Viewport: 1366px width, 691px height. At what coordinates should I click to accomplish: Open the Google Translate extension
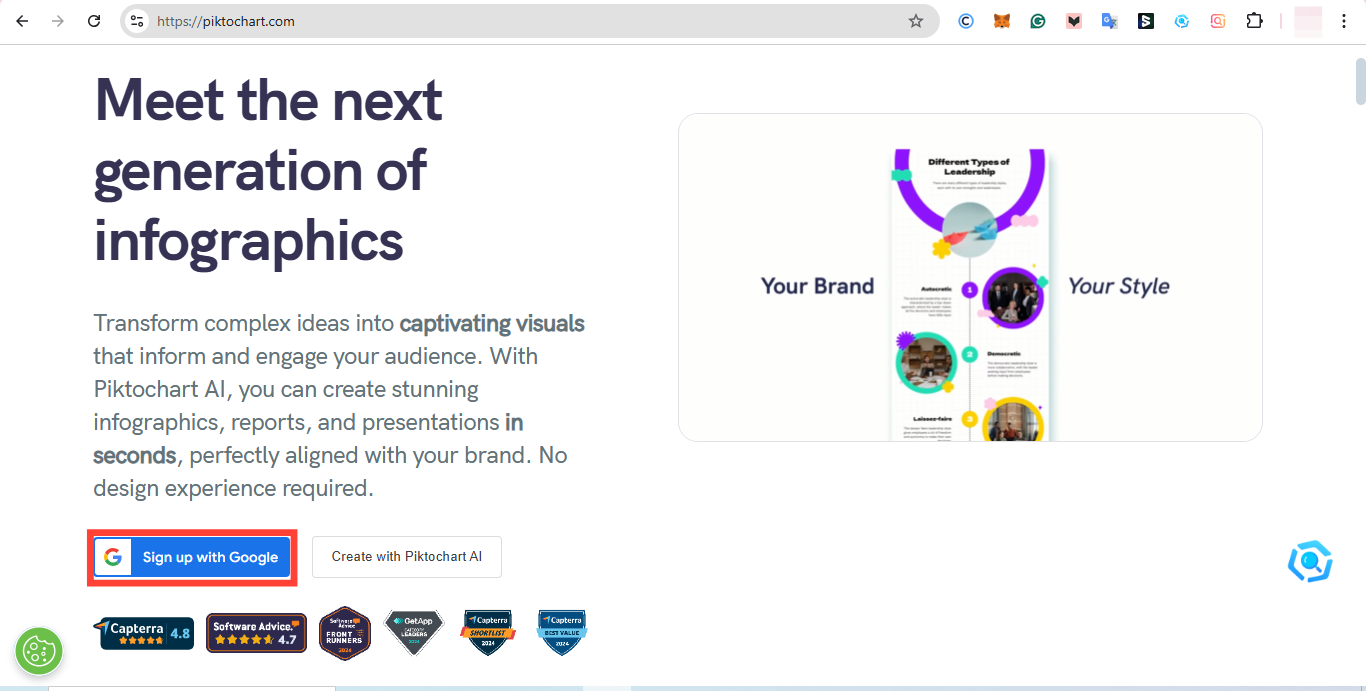pyautogui.click(x=1110, y=21)
